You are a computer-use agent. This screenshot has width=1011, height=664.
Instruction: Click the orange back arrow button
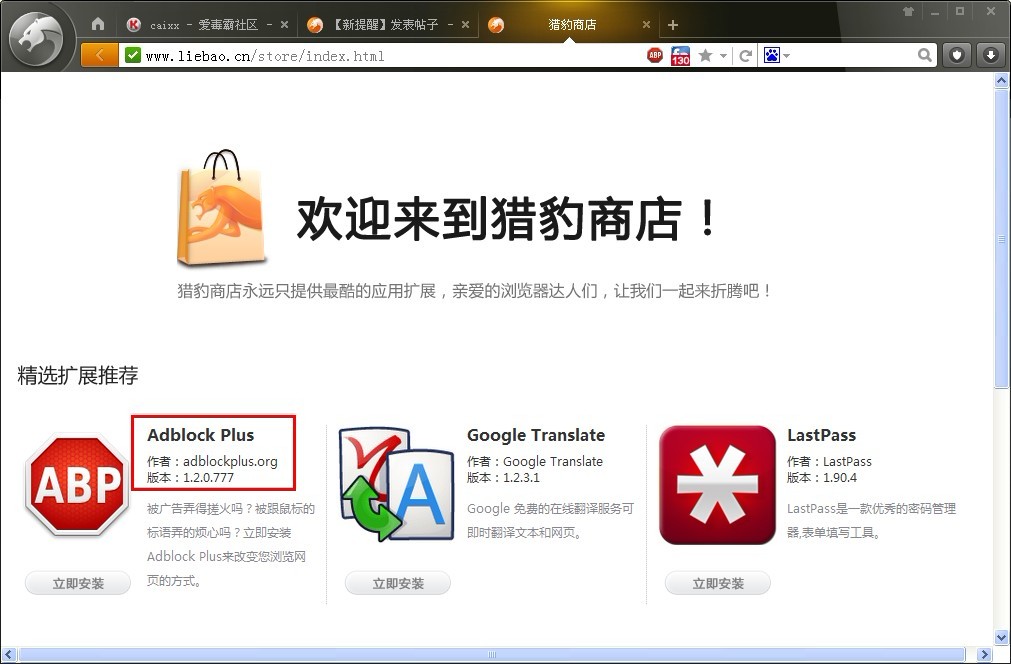[x=99, y=55]
